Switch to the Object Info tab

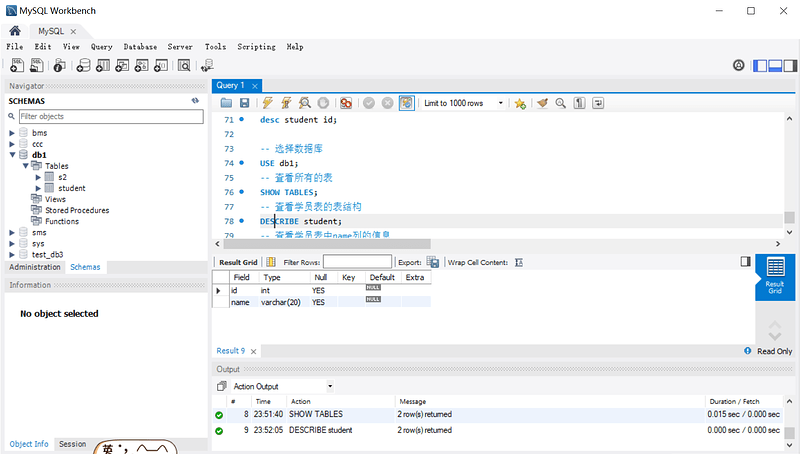29,444
